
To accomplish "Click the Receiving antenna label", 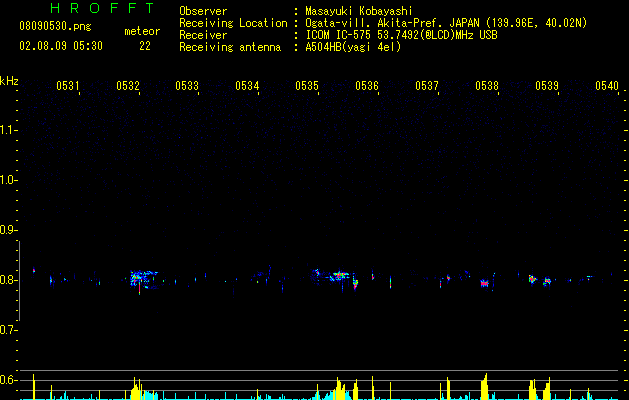I will pyautogui.click(x=230, y=47).
